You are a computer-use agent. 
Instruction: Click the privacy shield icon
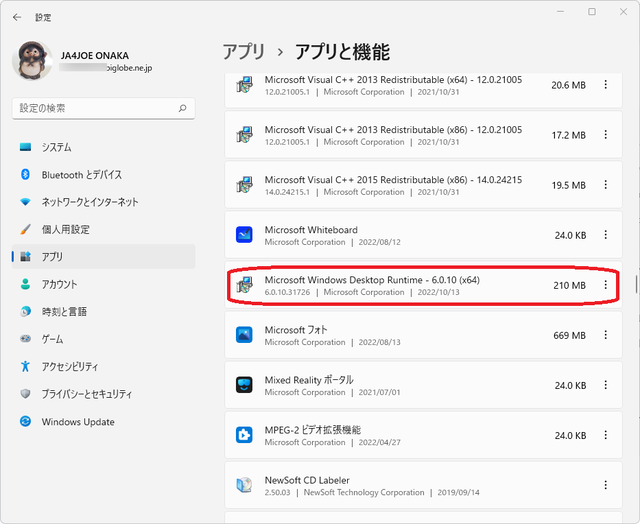[25, 394]
